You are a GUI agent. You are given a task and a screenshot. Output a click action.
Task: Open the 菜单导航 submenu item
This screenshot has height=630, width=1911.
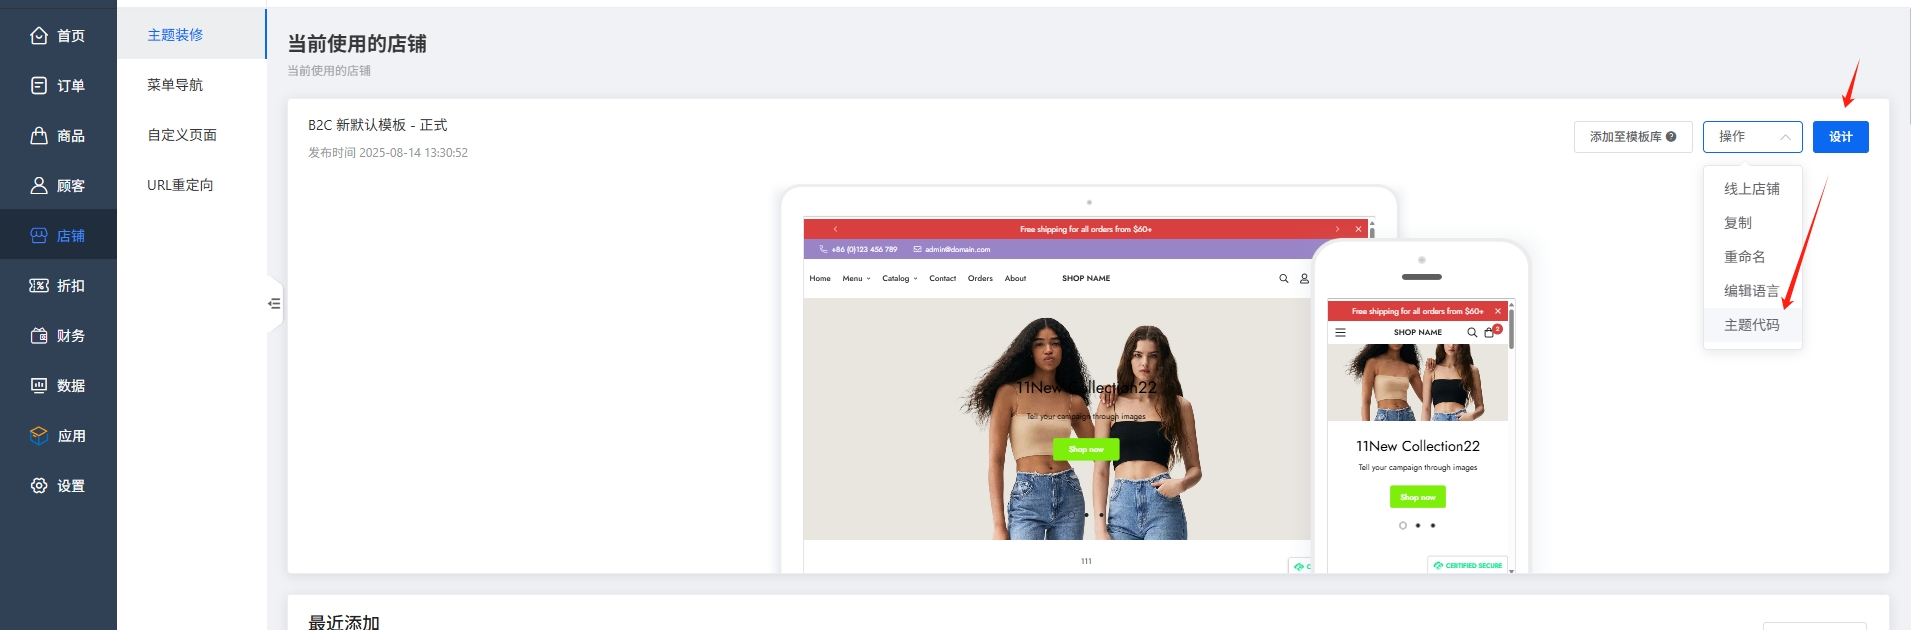[175, 85]
